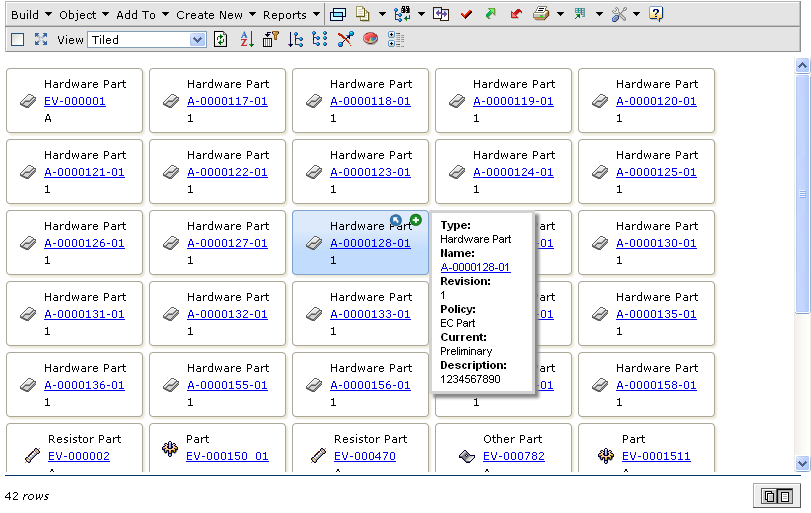The image size is (811, 513).
Task: Click the pie chart icon
Action: coord(370,40)
